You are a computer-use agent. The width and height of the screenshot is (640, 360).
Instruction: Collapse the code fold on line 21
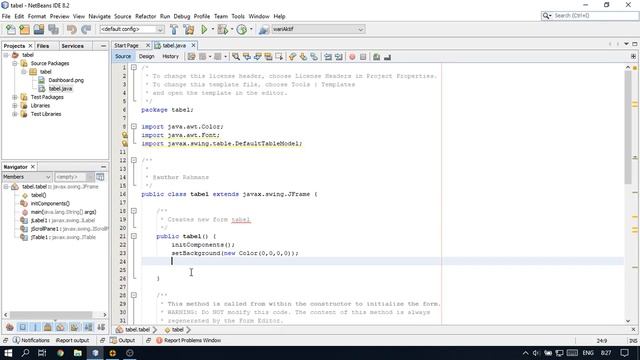coord(133,236)
